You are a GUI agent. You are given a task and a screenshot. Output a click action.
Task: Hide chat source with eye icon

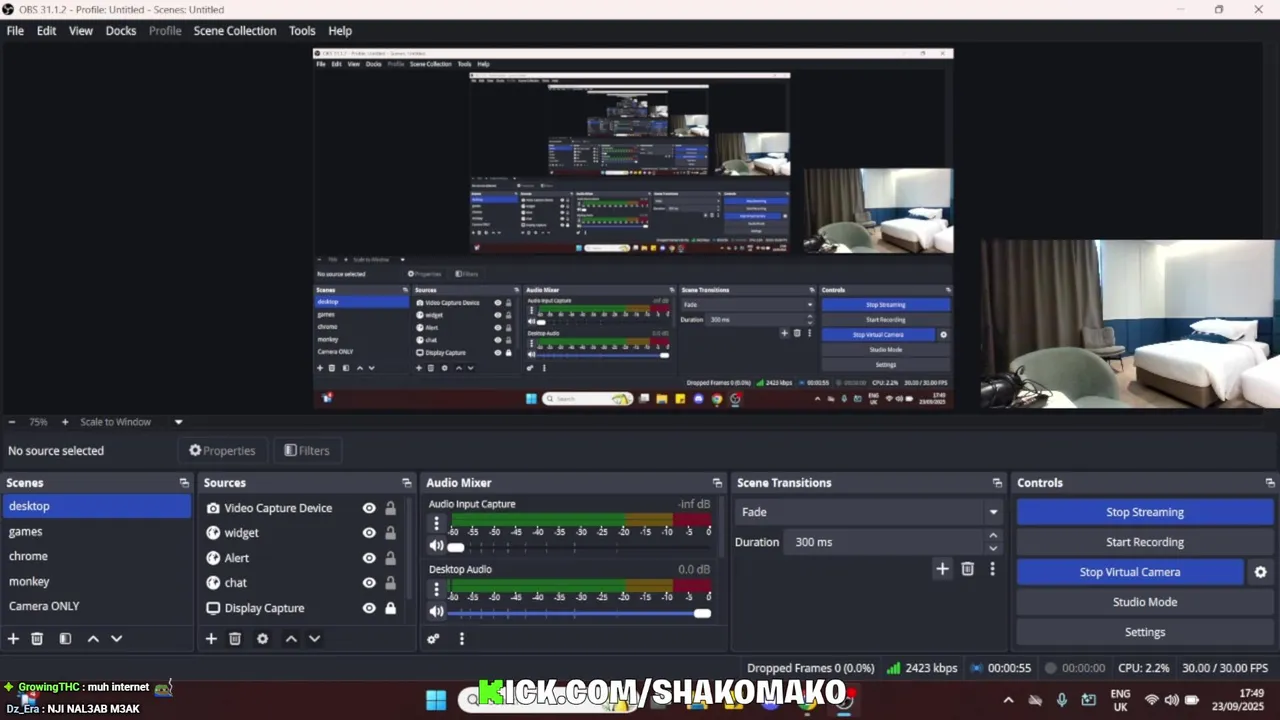tap(369, 583)
